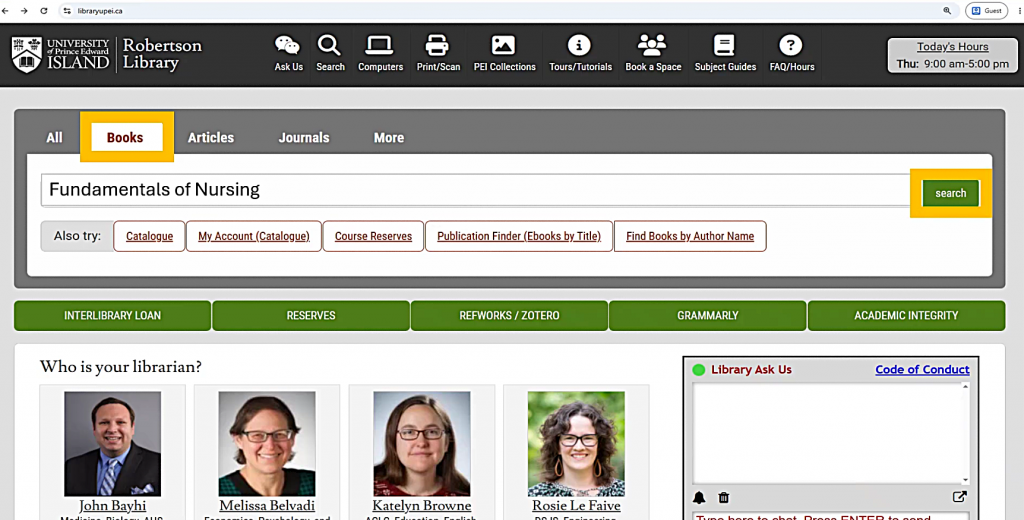Open the Course Reserves link

point(374,236)
